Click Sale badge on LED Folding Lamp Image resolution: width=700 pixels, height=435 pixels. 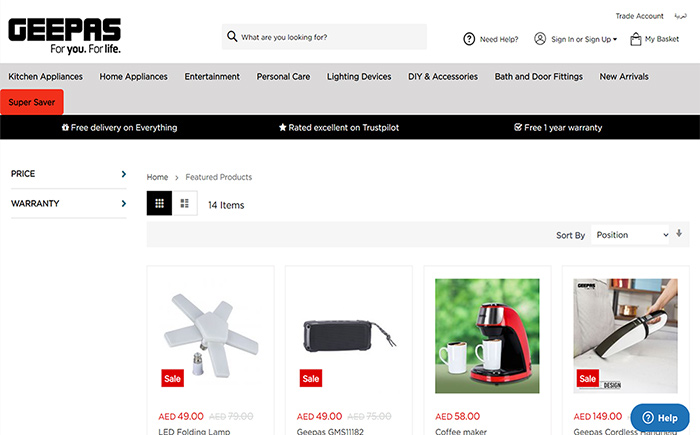172,378
